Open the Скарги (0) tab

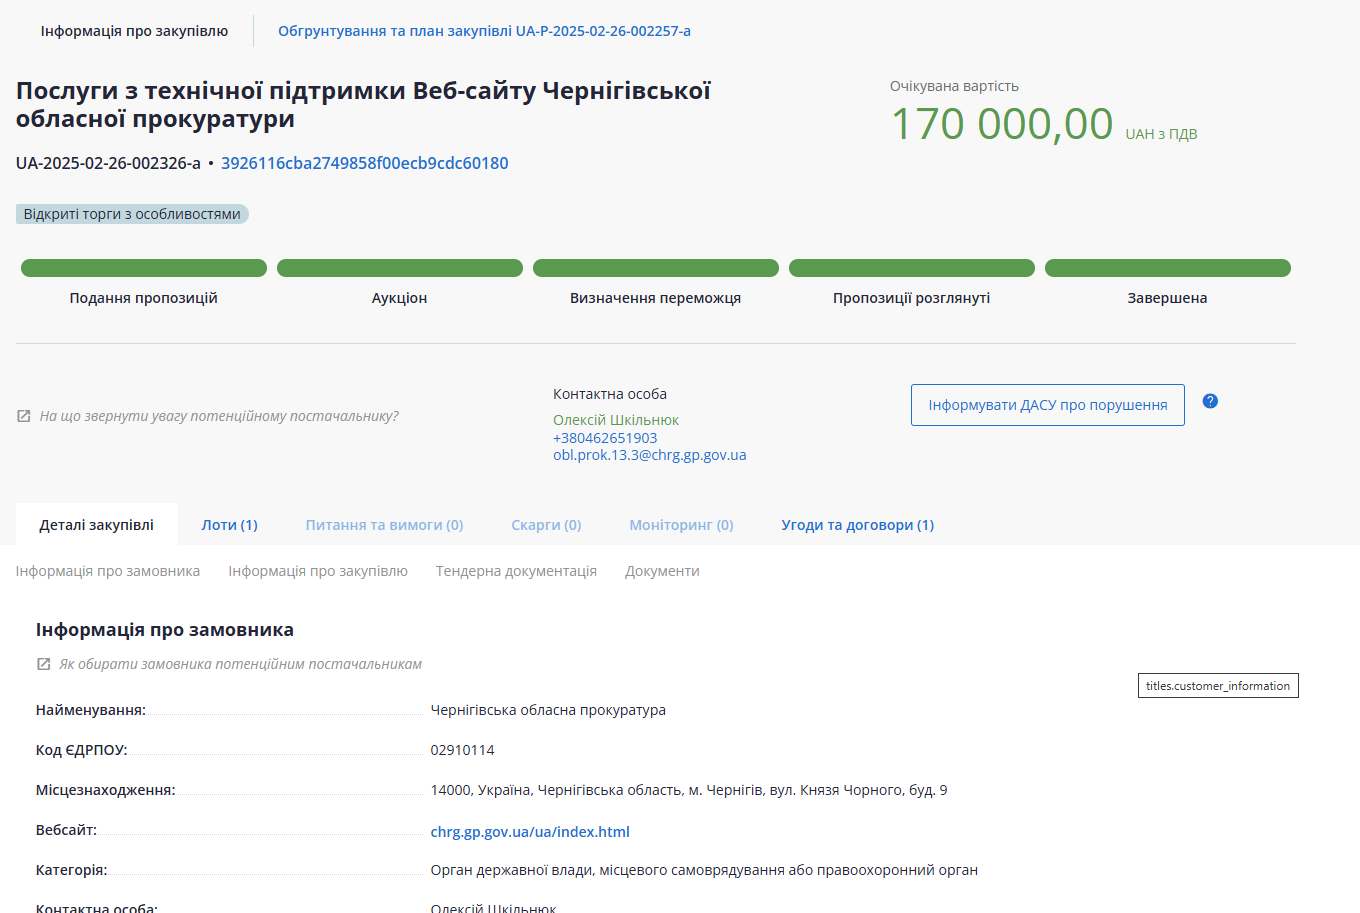point(546,525)
